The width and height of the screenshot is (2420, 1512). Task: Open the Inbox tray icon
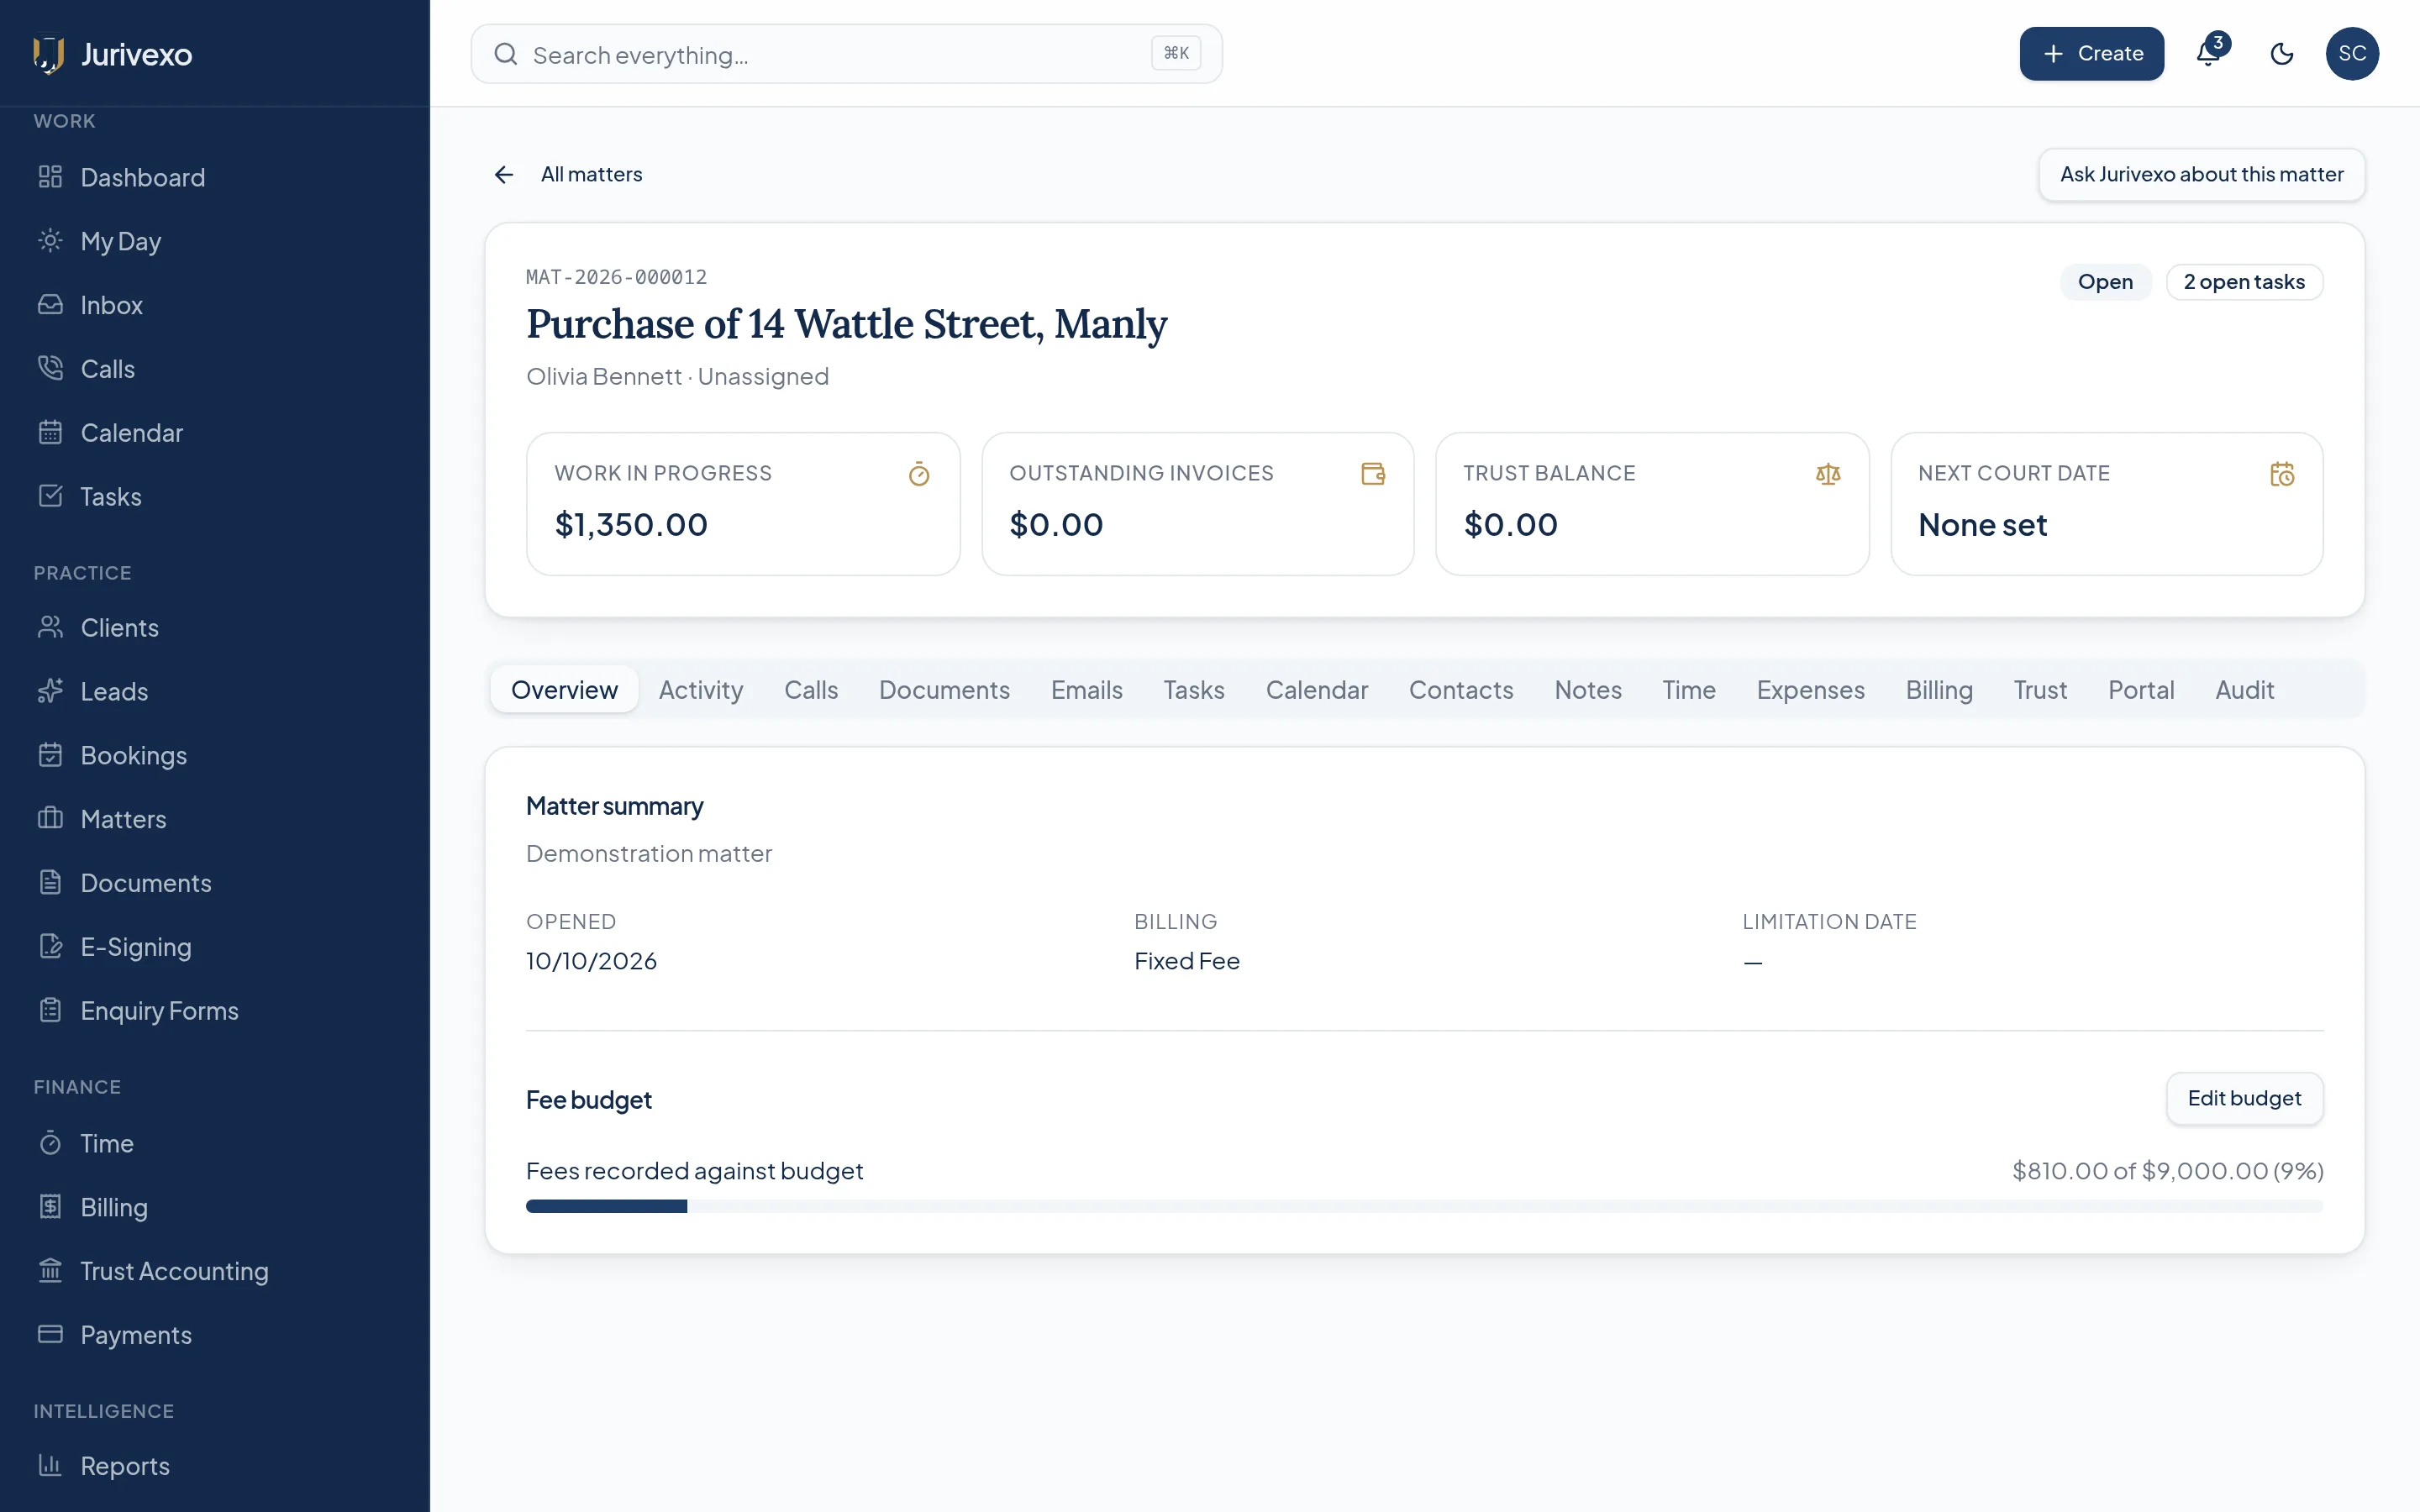50,305
